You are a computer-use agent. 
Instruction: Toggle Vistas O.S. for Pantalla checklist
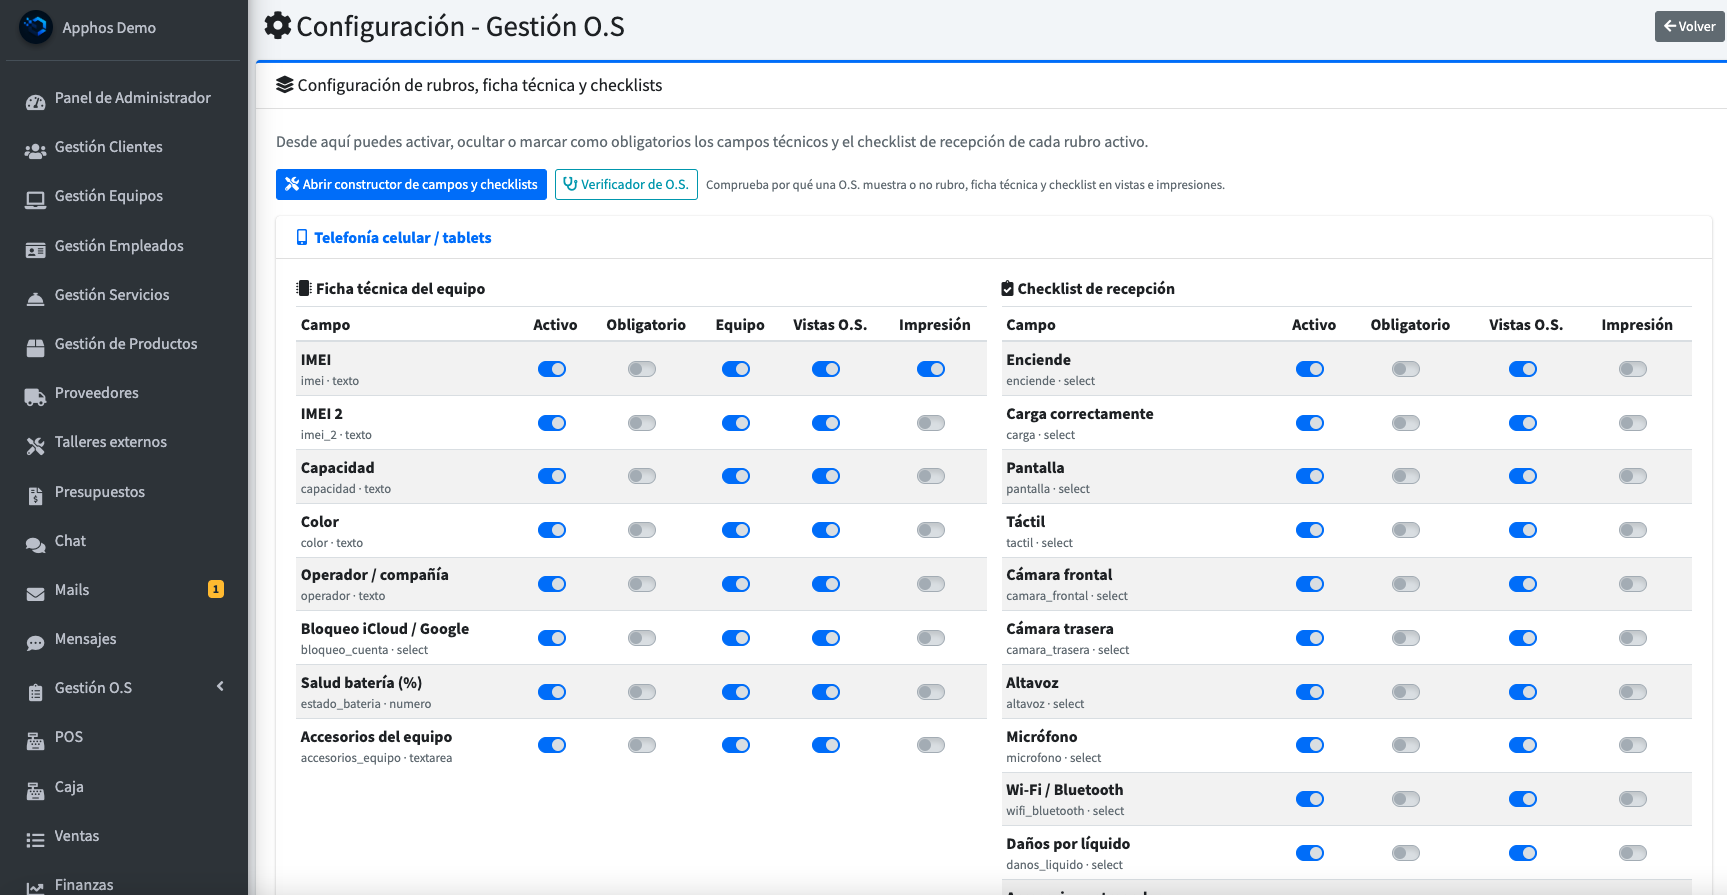(1523, 476)
